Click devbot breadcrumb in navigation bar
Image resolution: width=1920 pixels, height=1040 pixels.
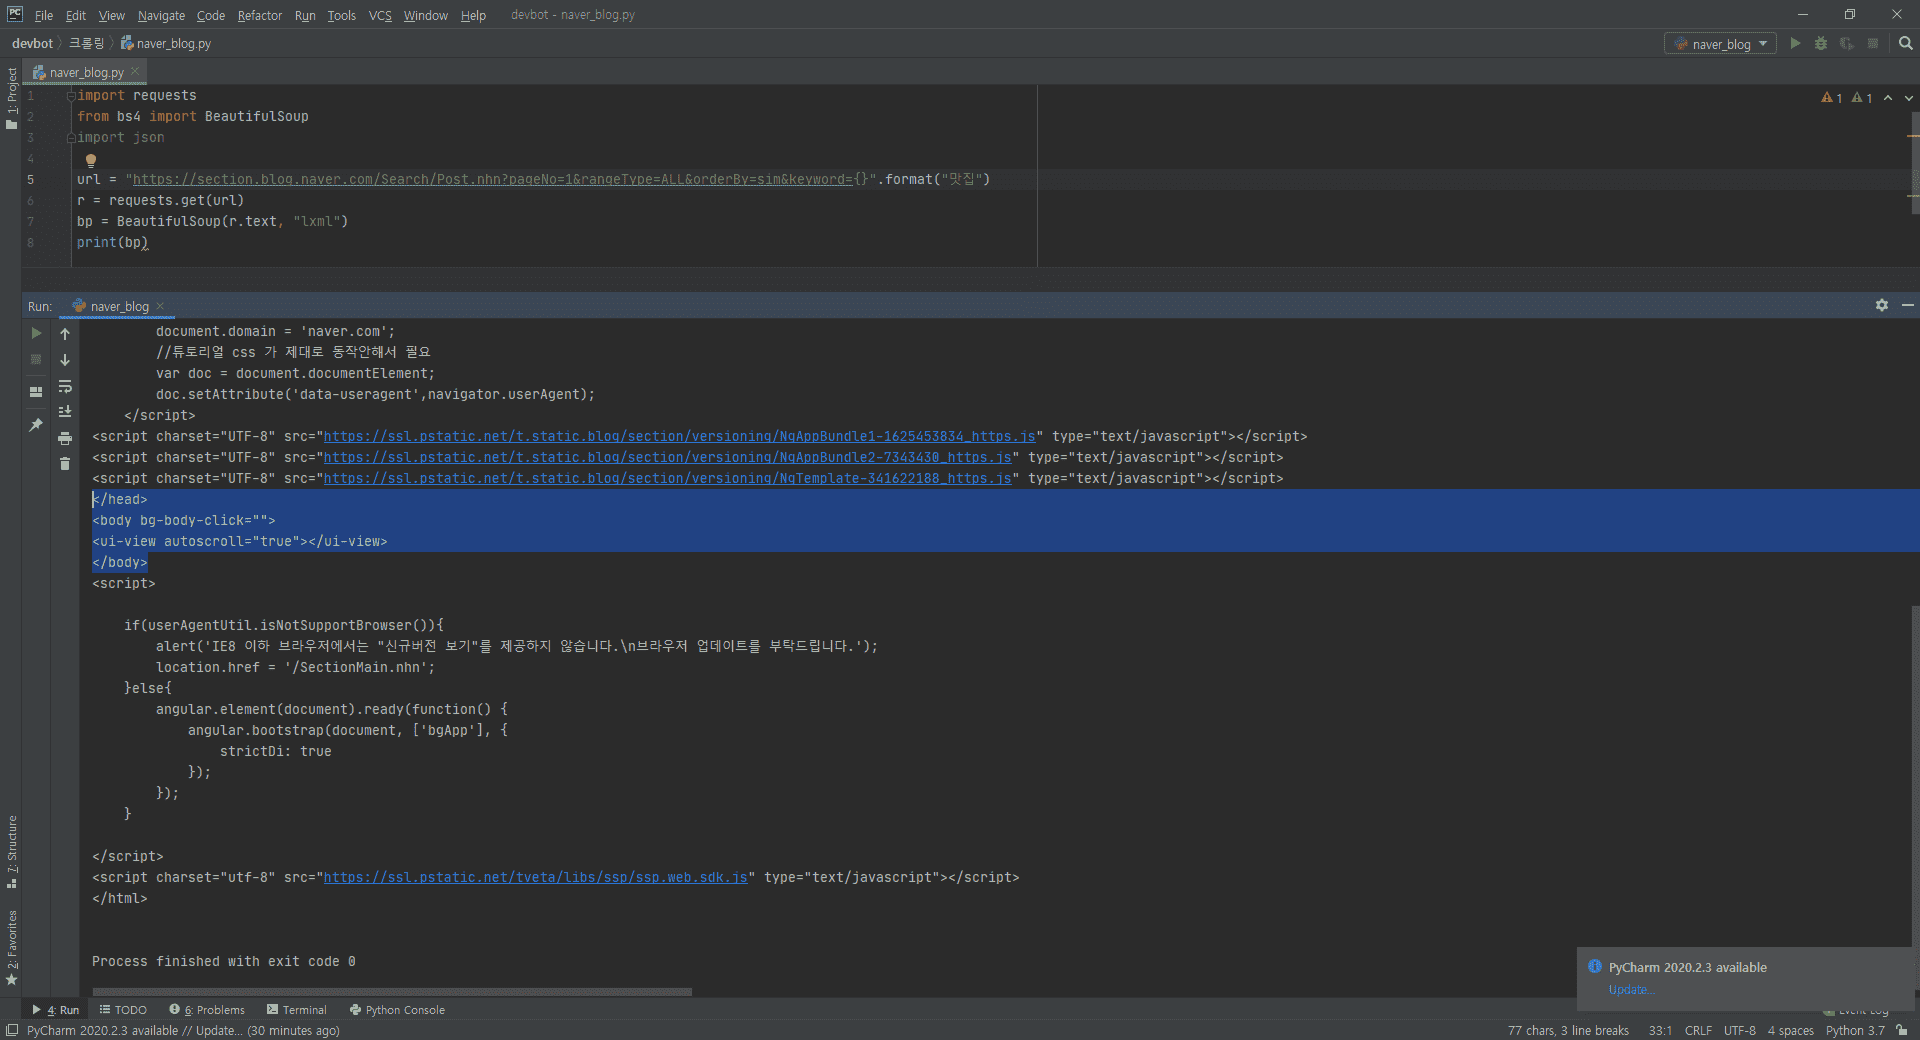[x=32, y=43]
